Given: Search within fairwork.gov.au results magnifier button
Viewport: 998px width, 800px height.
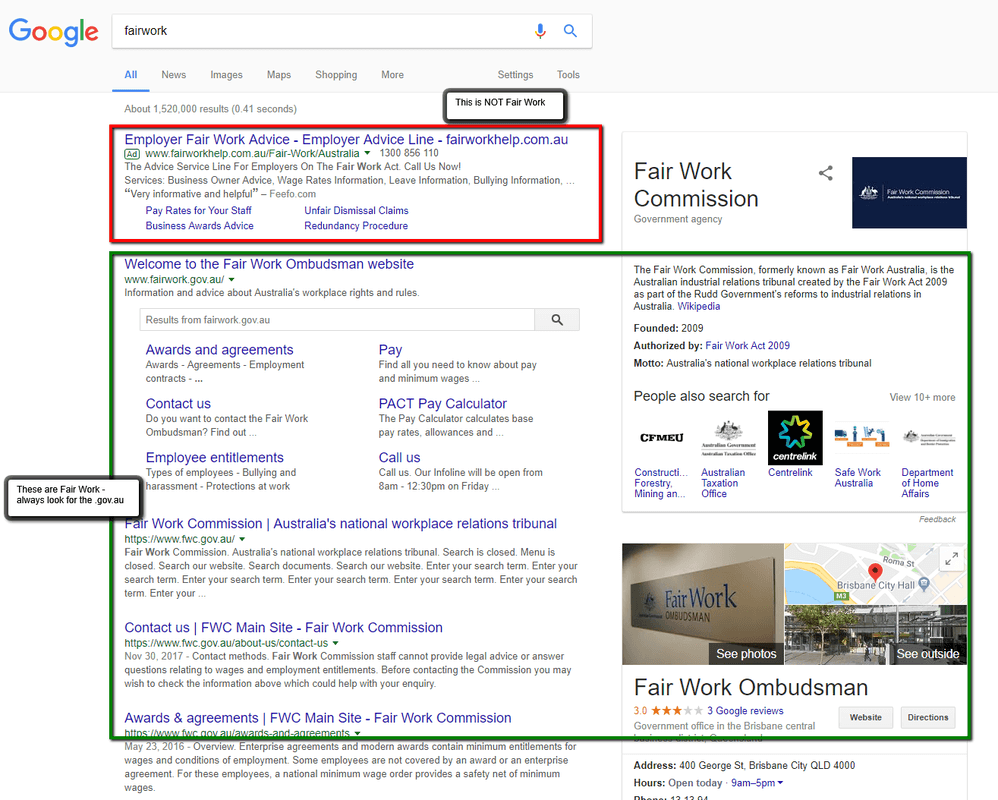Looking at the screenshot, I should point(557,319).
